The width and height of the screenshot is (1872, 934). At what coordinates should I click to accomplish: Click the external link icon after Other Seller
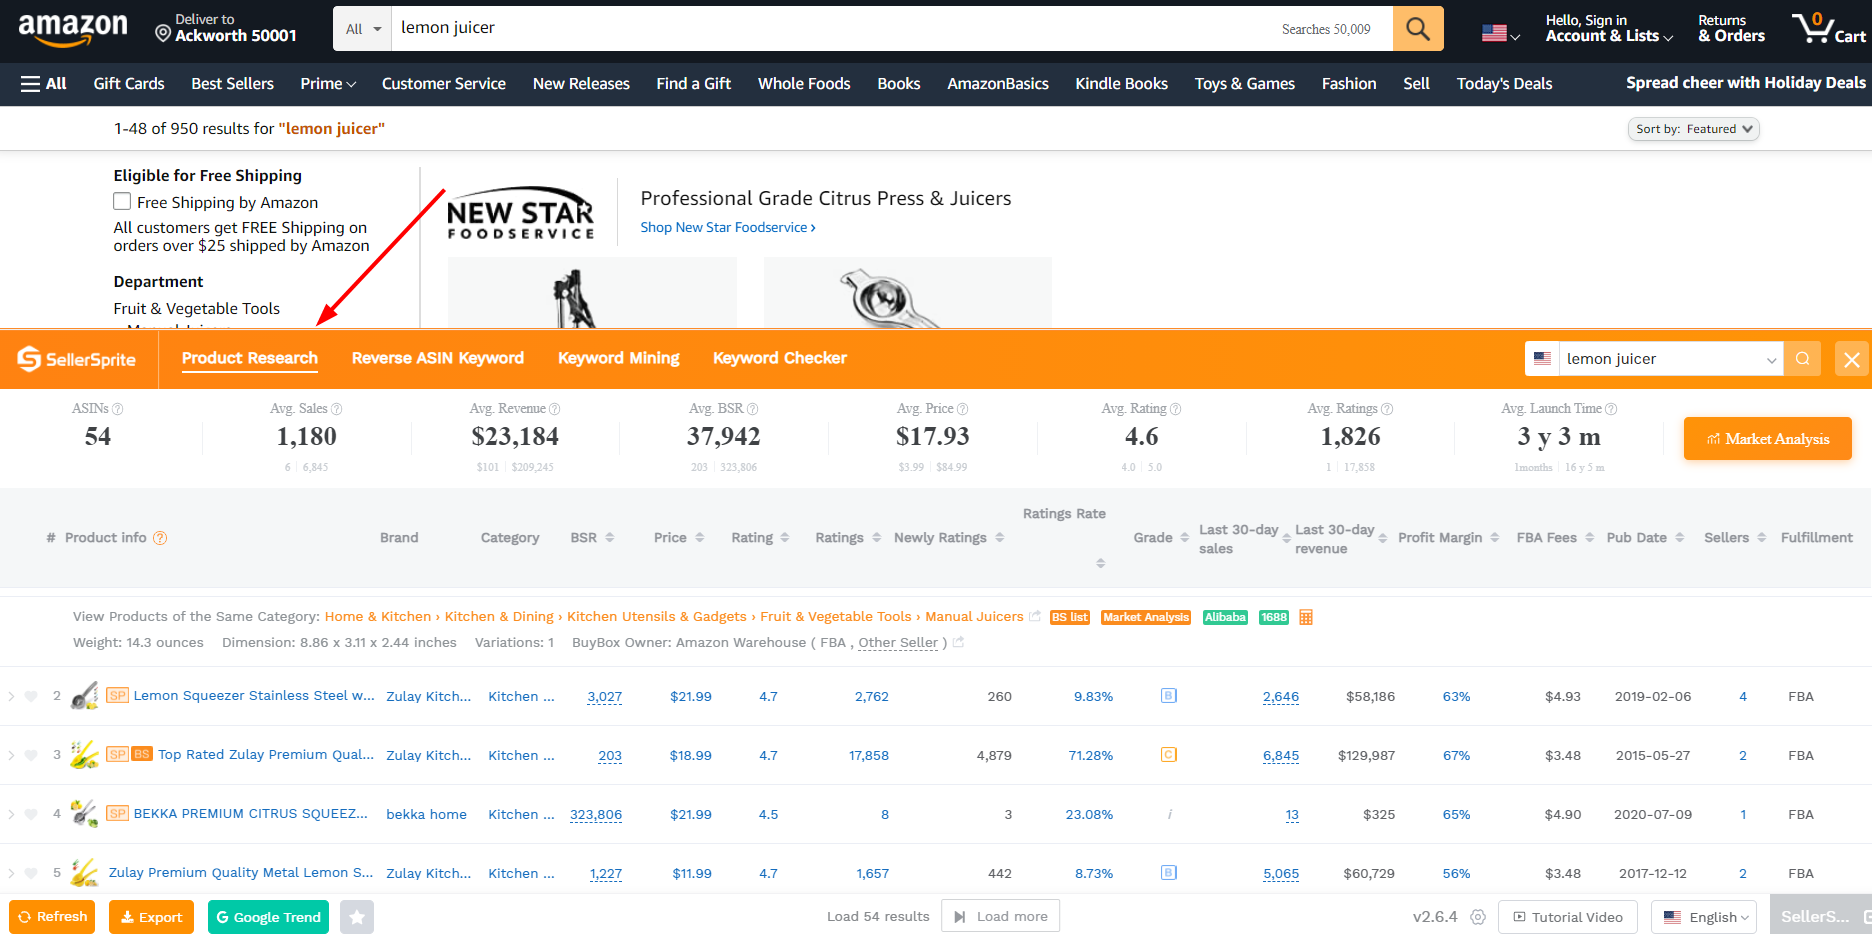click(x=958, y=642)
